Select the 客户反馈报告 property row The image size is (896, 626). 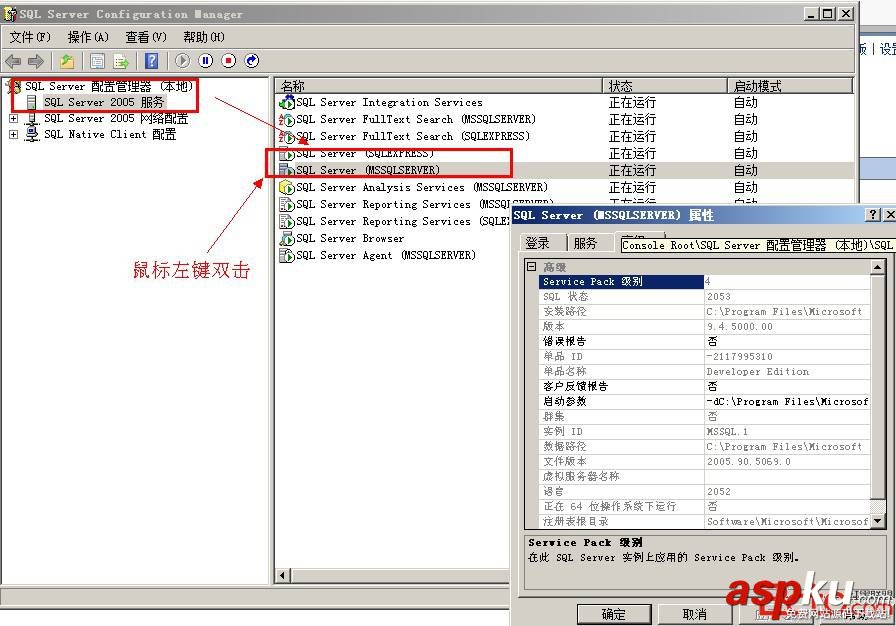tap(704, 386)
